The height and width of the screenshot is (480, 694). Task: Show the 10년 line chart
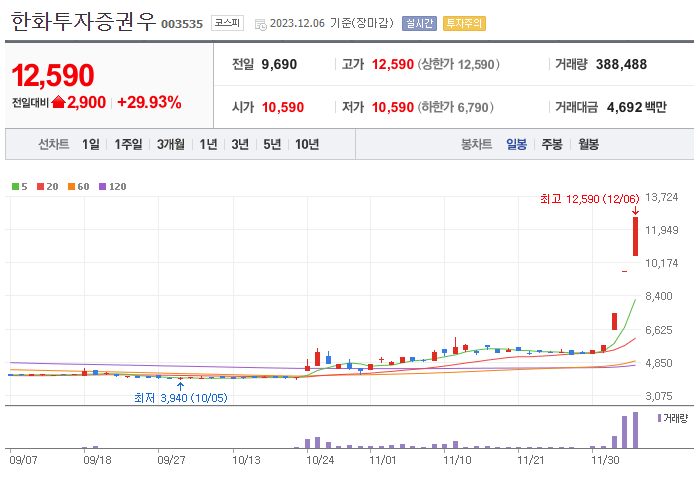pos(307,144)
